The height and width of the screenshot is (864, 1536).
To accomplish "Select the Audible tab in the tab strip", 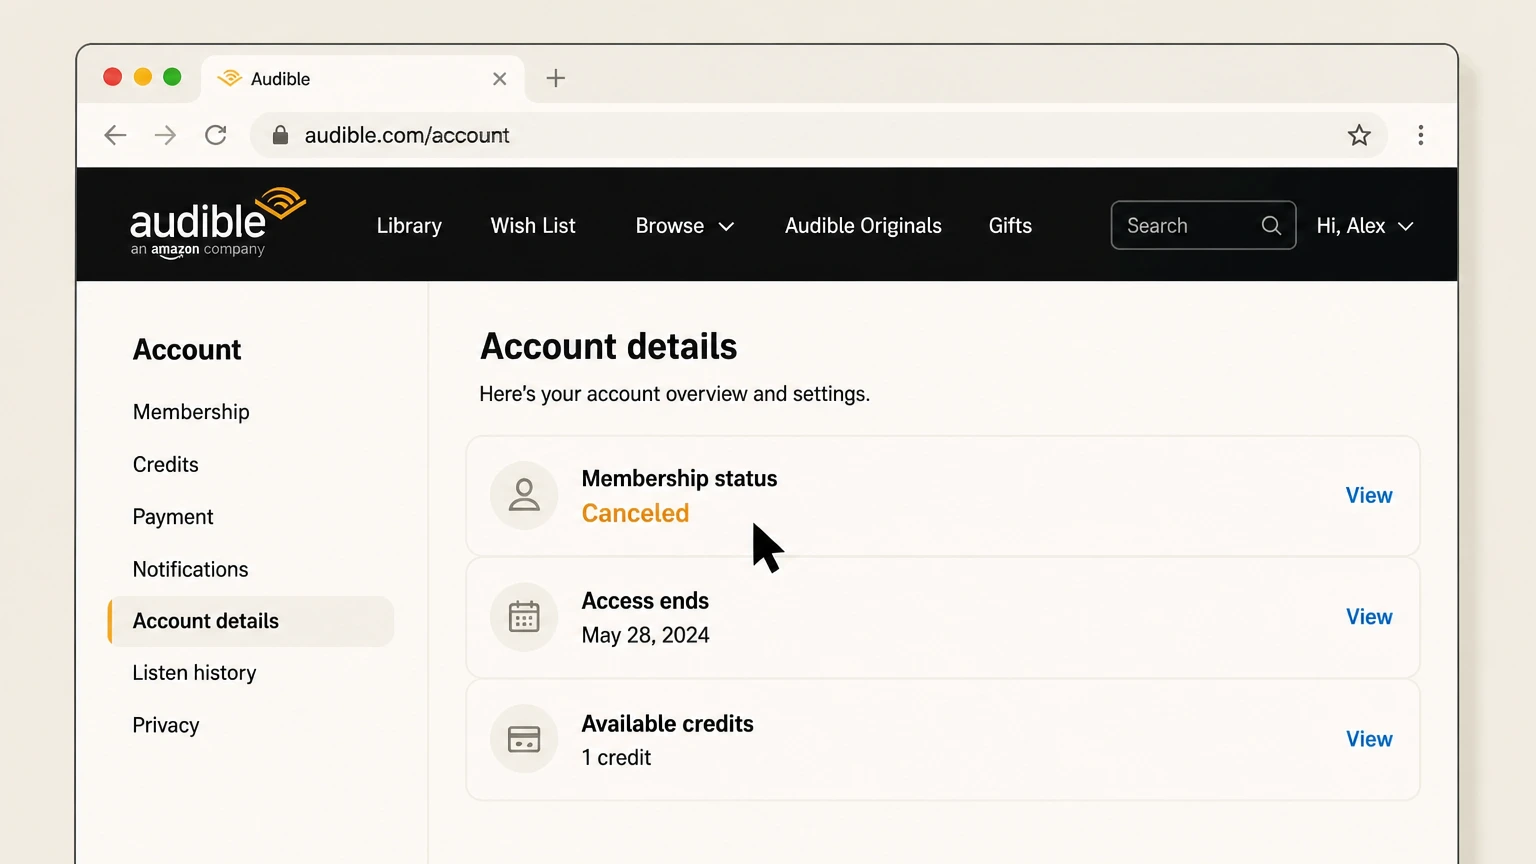I will click(364, 78).
